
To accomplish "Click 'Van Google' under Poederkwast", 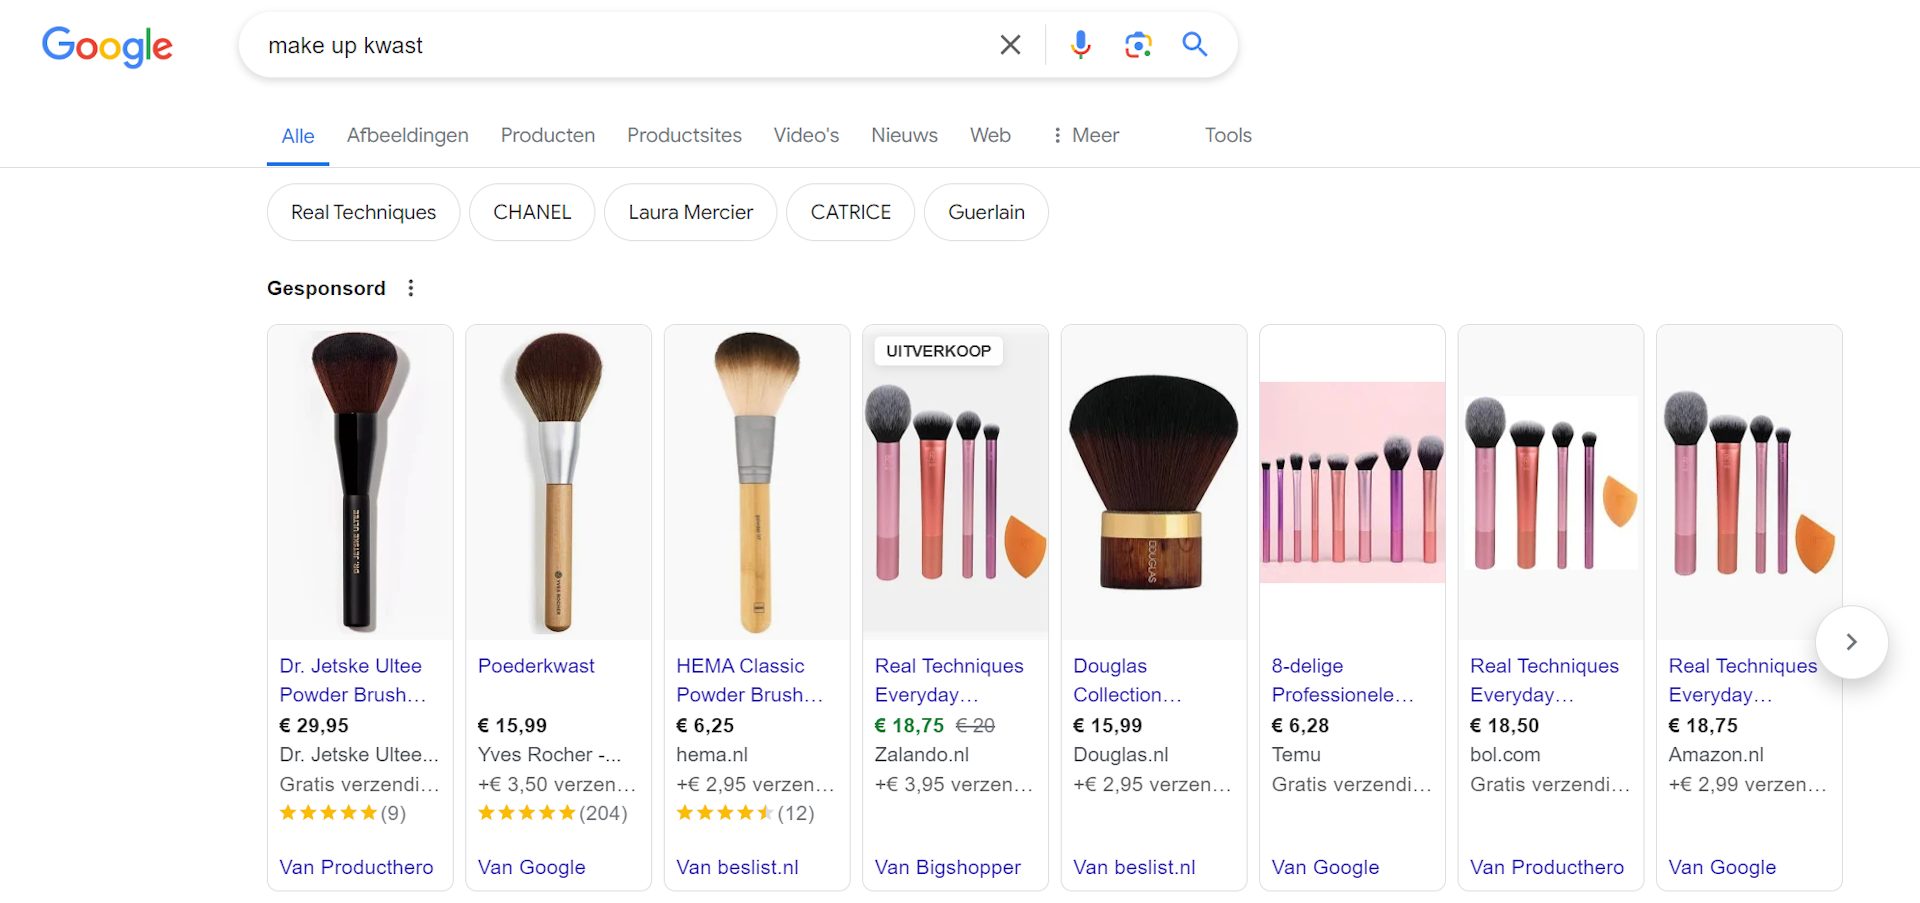I will 531,867.
